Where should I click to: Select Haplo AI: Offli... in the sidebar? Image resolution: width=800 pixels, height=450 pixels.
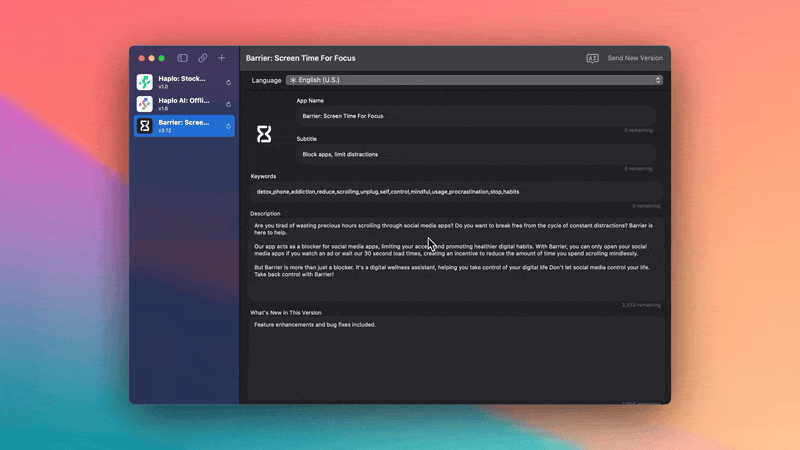(x=184, y=104)
